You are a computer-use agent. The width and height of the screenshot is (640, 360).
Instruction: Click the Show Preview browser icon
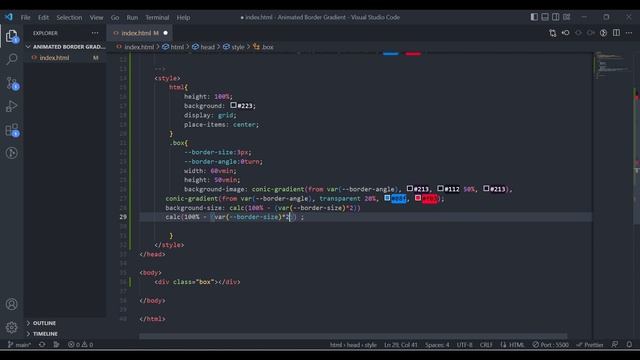click(603, 33)
